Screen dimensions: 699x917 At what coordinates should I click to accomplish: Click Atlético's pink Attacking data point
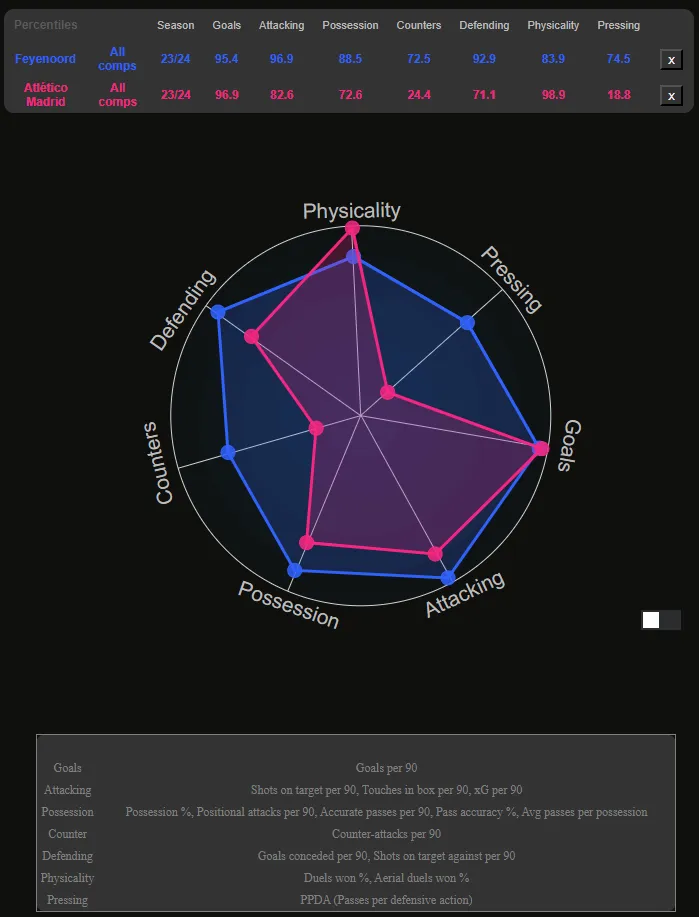point(435,553)
